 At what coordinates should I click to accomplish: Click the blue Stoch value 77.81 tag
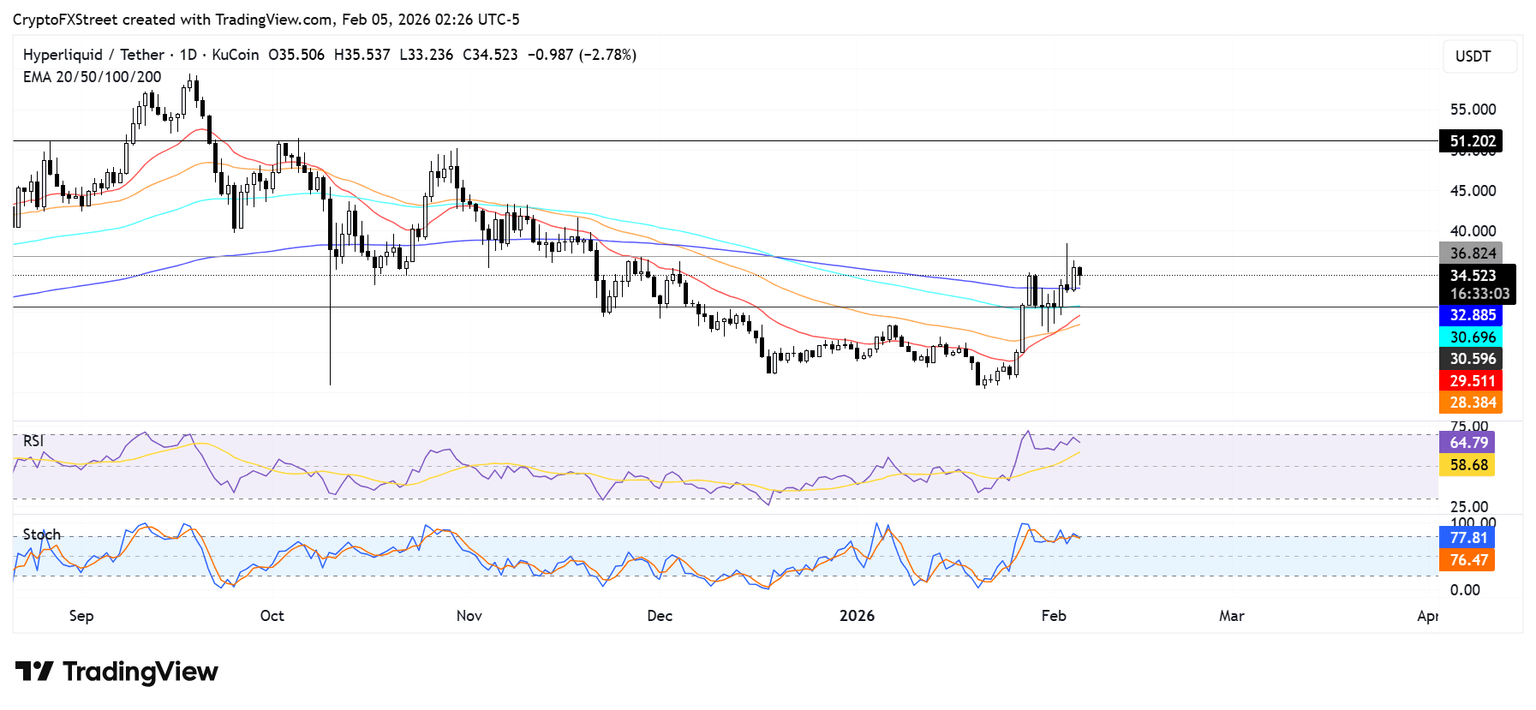1466,538
